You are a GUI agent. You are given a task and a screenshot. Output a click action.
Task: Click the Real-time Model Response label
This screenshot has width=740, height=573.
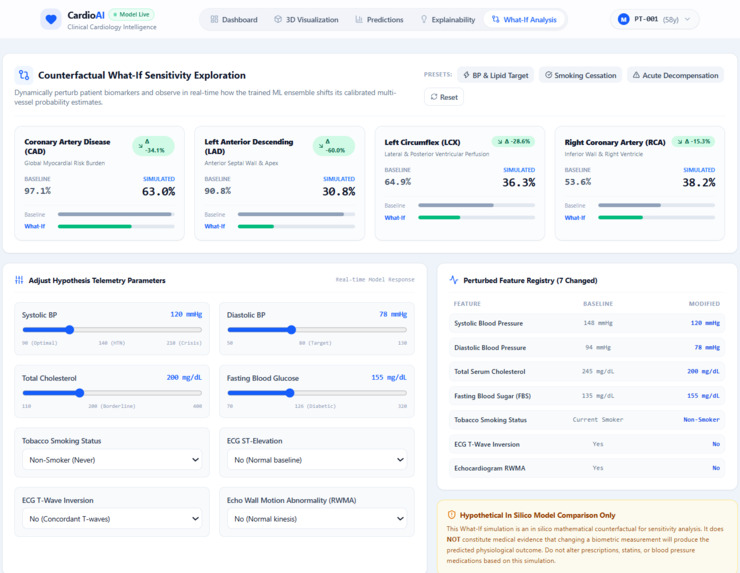pyautogui.click(x=375, y=279)
